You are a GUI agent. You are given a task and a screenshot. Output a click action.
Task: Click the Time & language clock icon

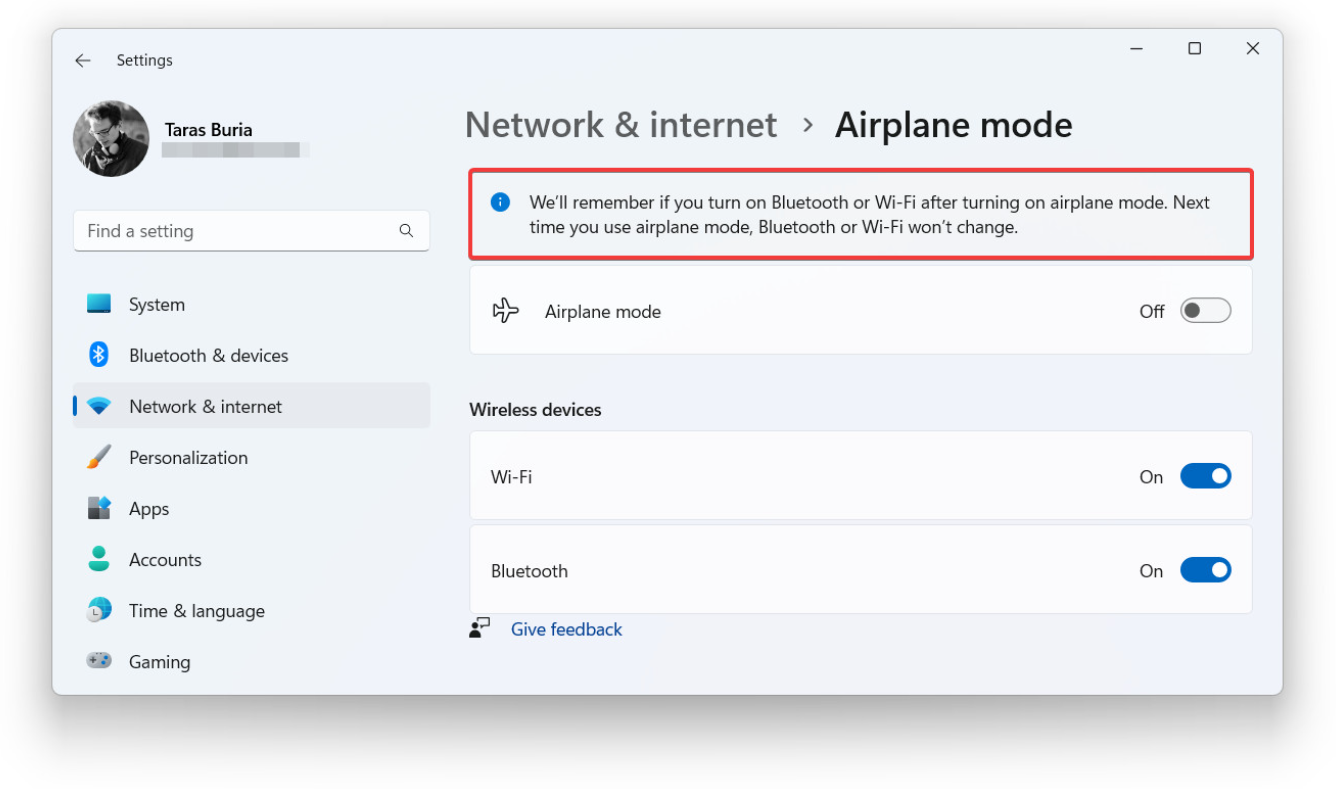click(x=99, y=610)
